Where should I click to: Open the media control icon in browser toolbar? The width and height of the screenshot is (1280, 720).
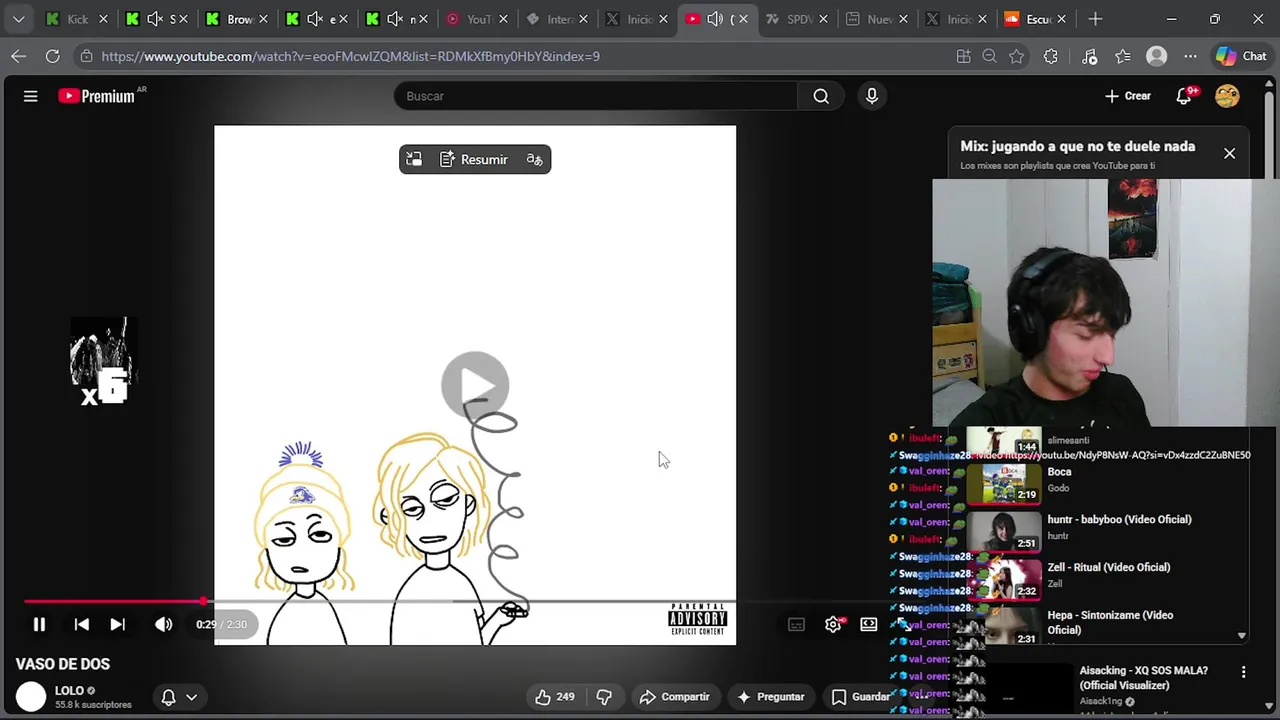point(1090,56)
